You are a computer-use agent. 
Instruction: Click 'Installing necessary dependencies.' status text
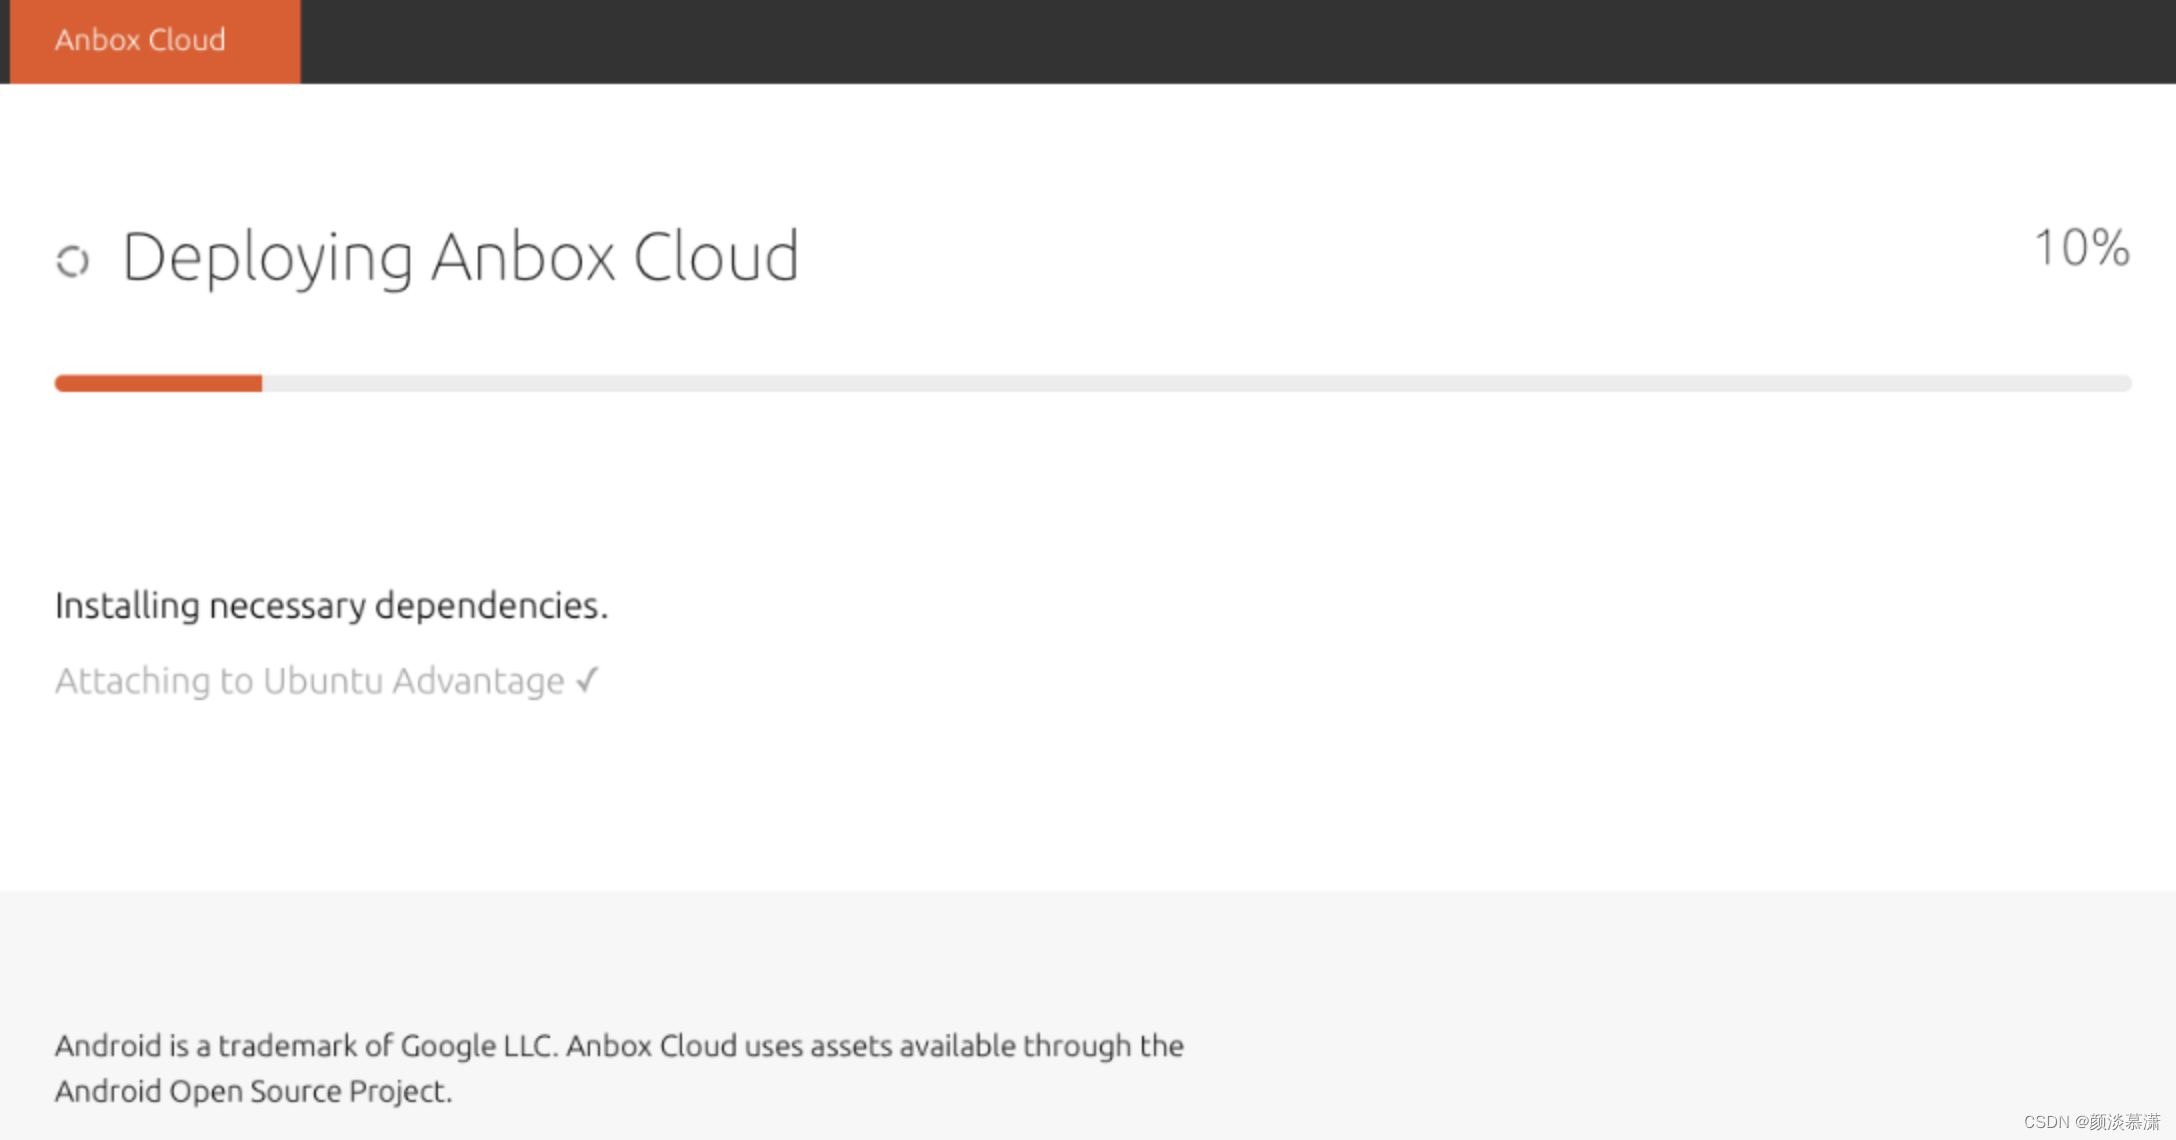coord(331,606)
